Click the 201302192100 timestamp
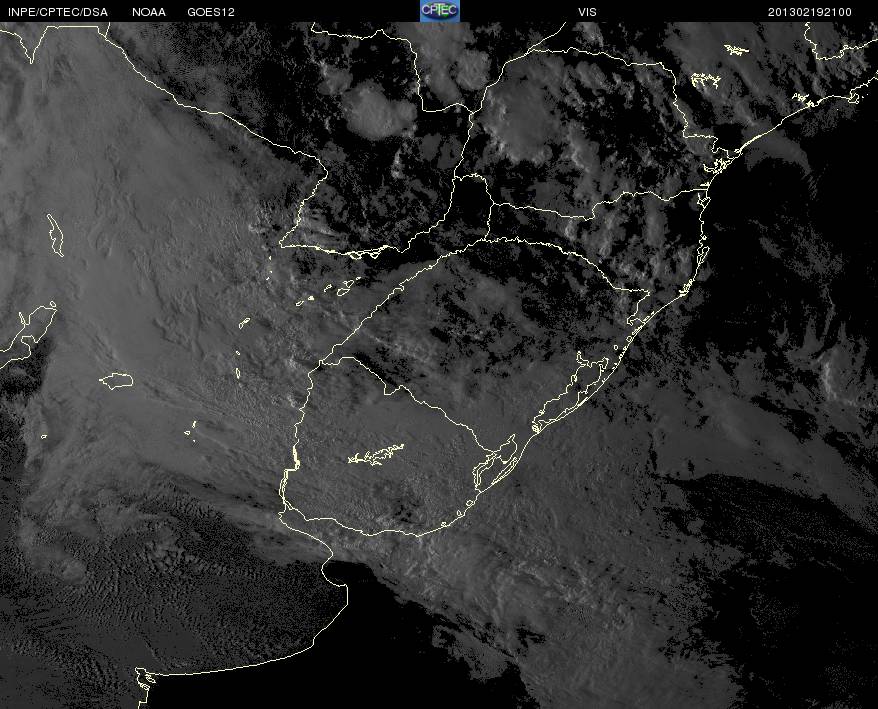Image resolution: width=878 pixels, height=709 pixels. (810, 12)
